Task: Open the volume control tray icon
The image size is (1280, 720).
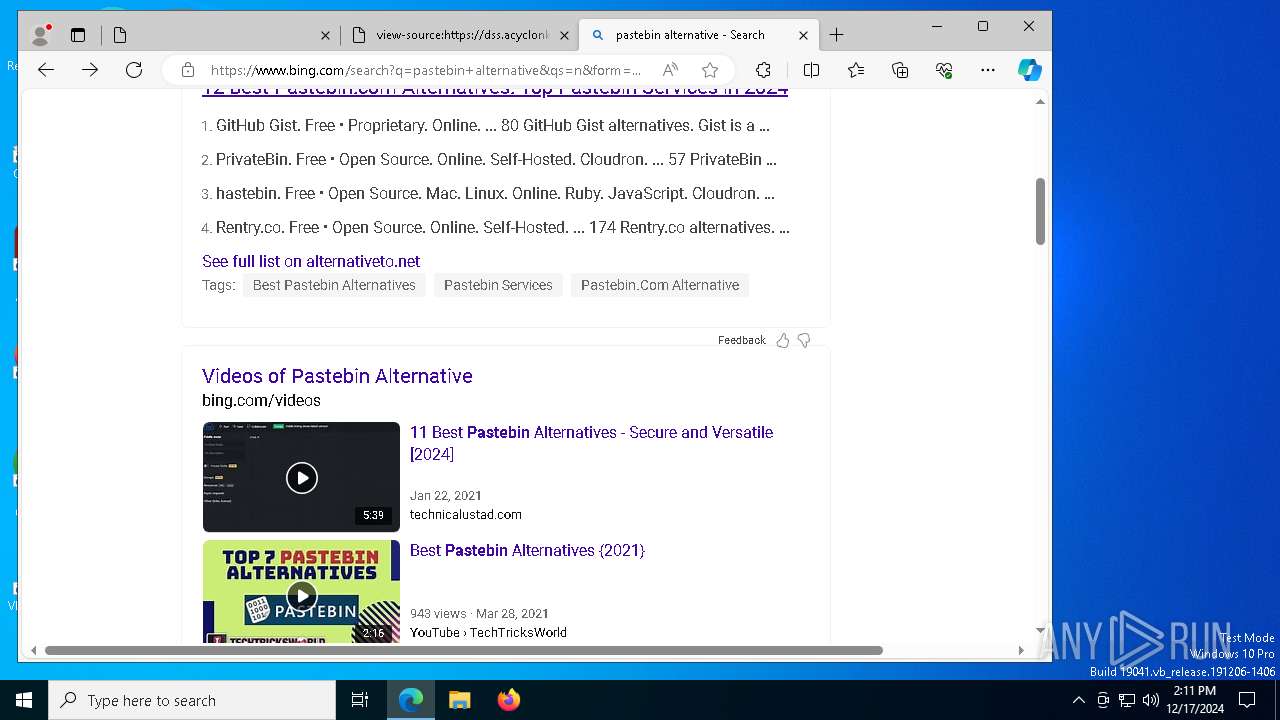Action: click(x=1151, y=700)
